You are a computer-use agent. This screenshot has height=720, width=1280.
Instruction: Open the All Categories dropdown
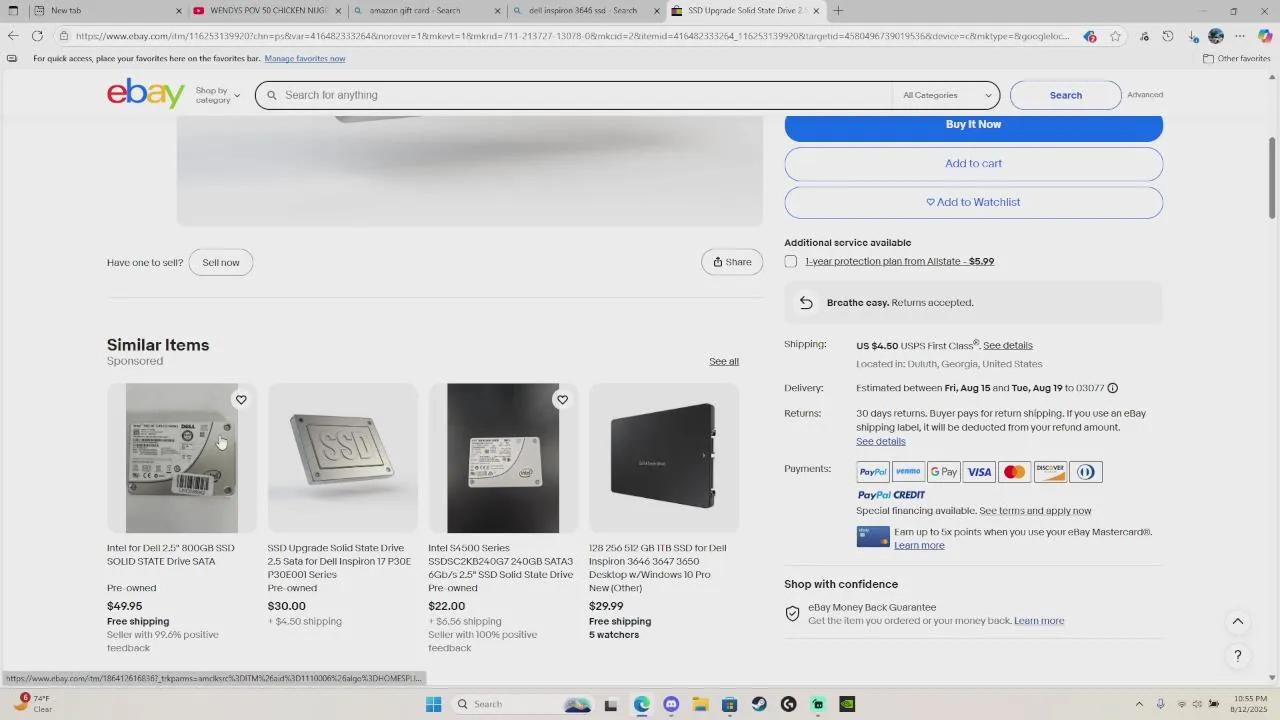[947, 95]
